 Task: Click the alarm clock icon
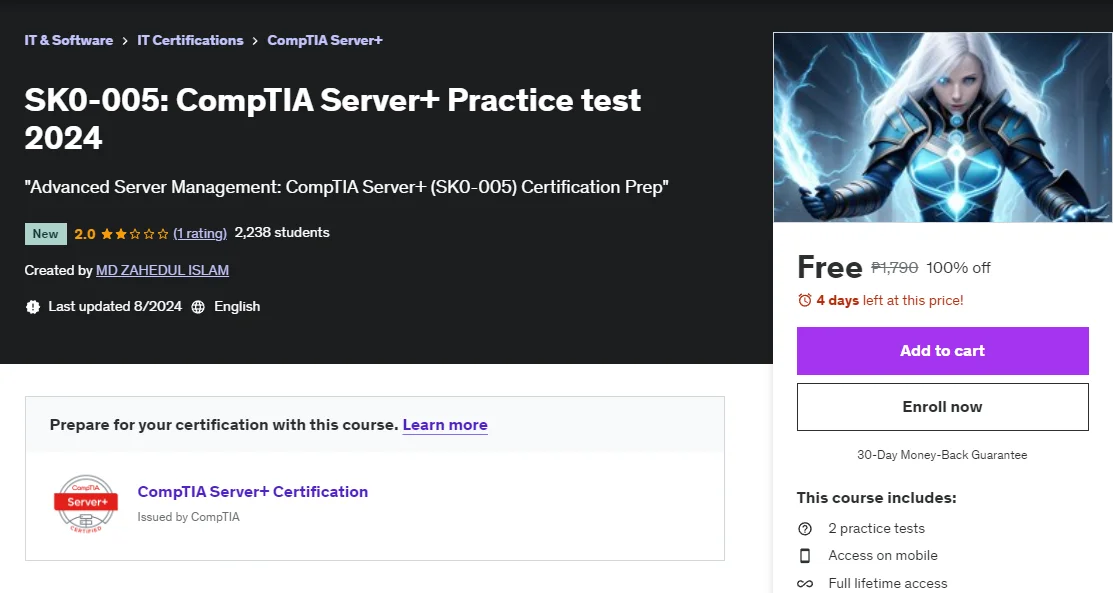click(x=804, y=300)
